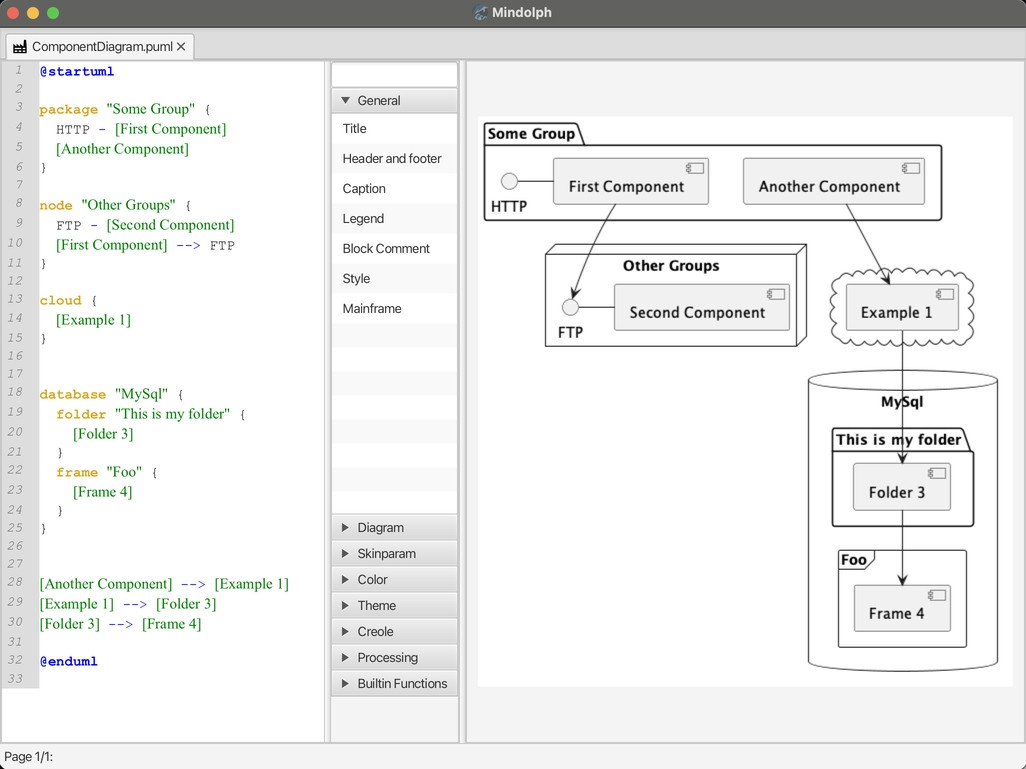This screenshot has height=769, width=1026.
Task: Click the HTTP interface circle
Action: tap(509, 181)
